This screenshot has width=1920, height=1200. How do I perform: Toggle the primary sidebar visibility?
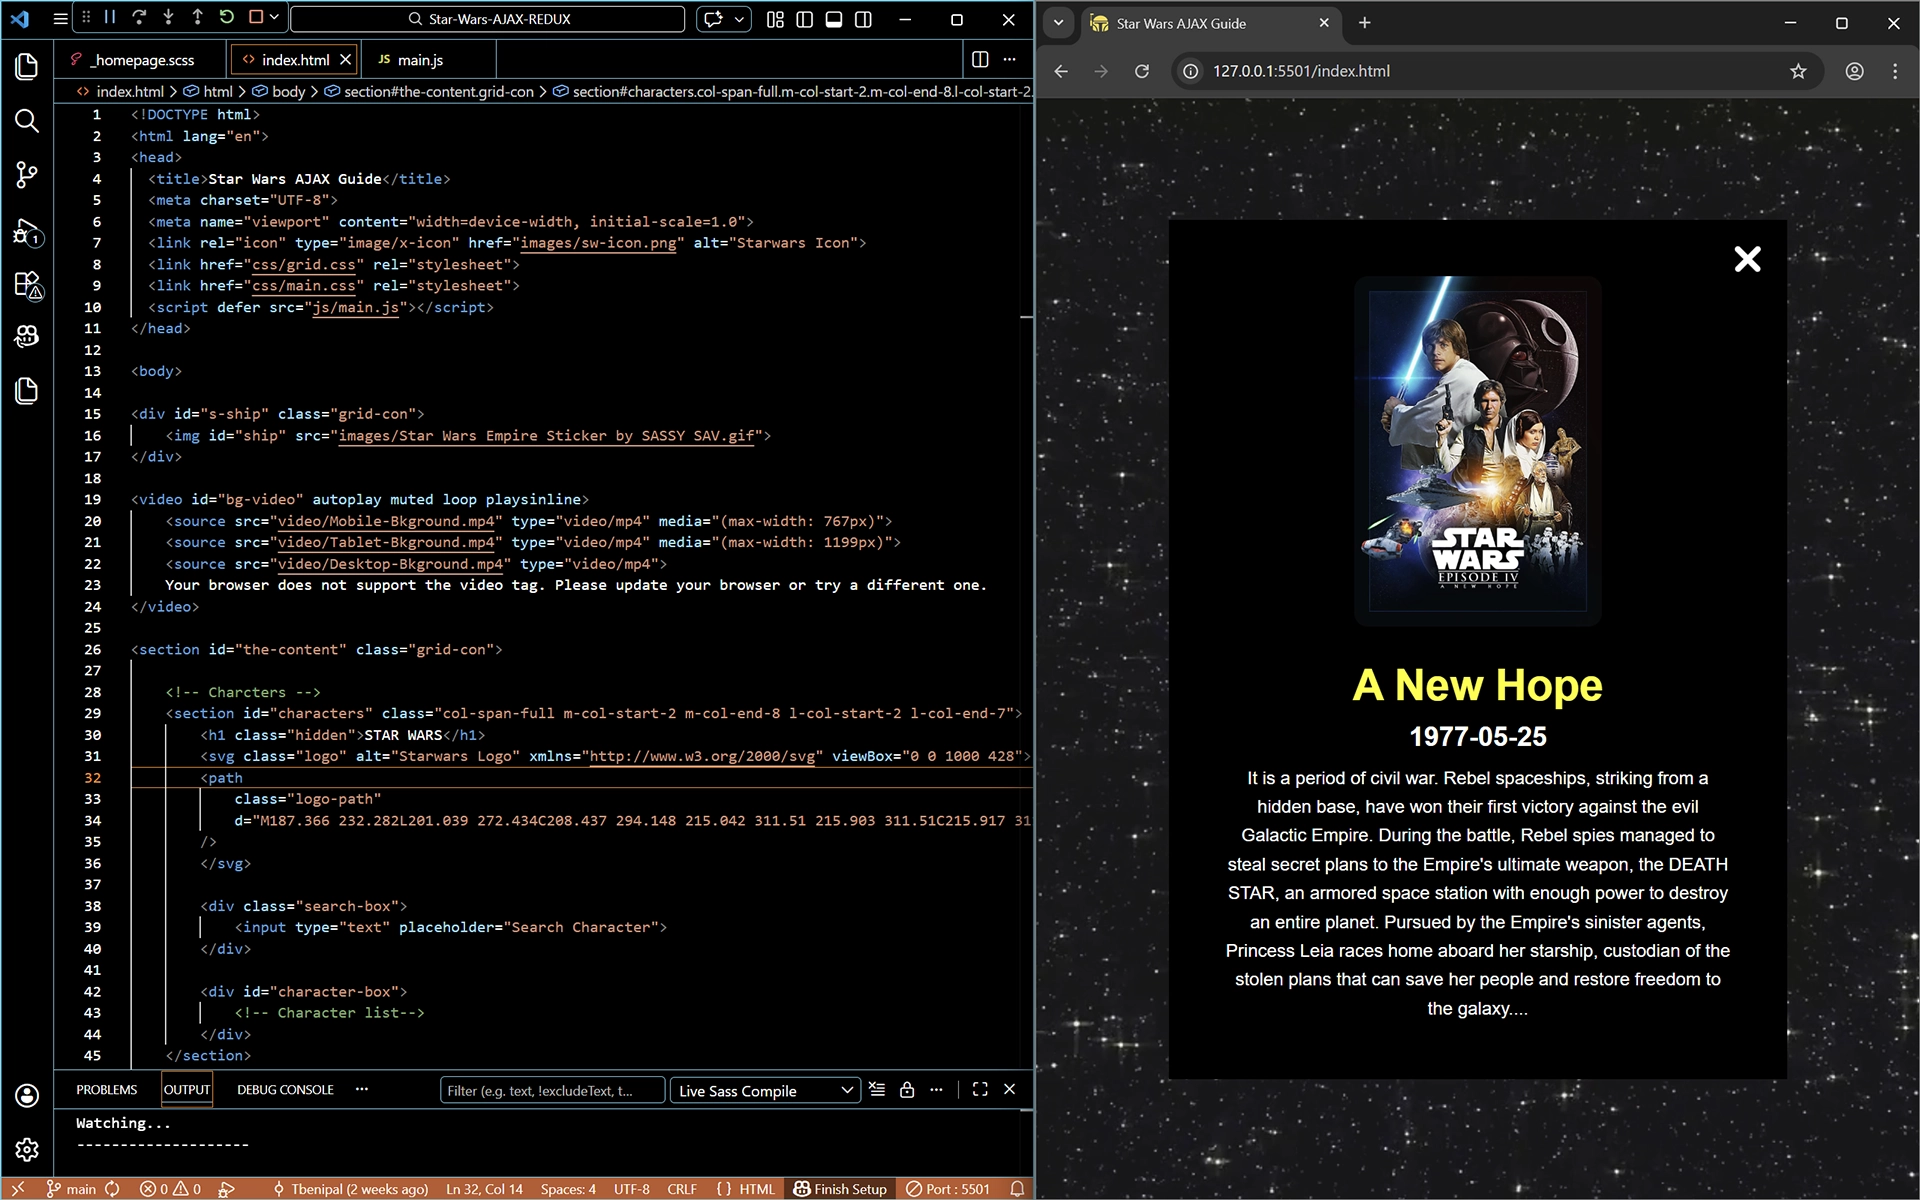point(804,19)
